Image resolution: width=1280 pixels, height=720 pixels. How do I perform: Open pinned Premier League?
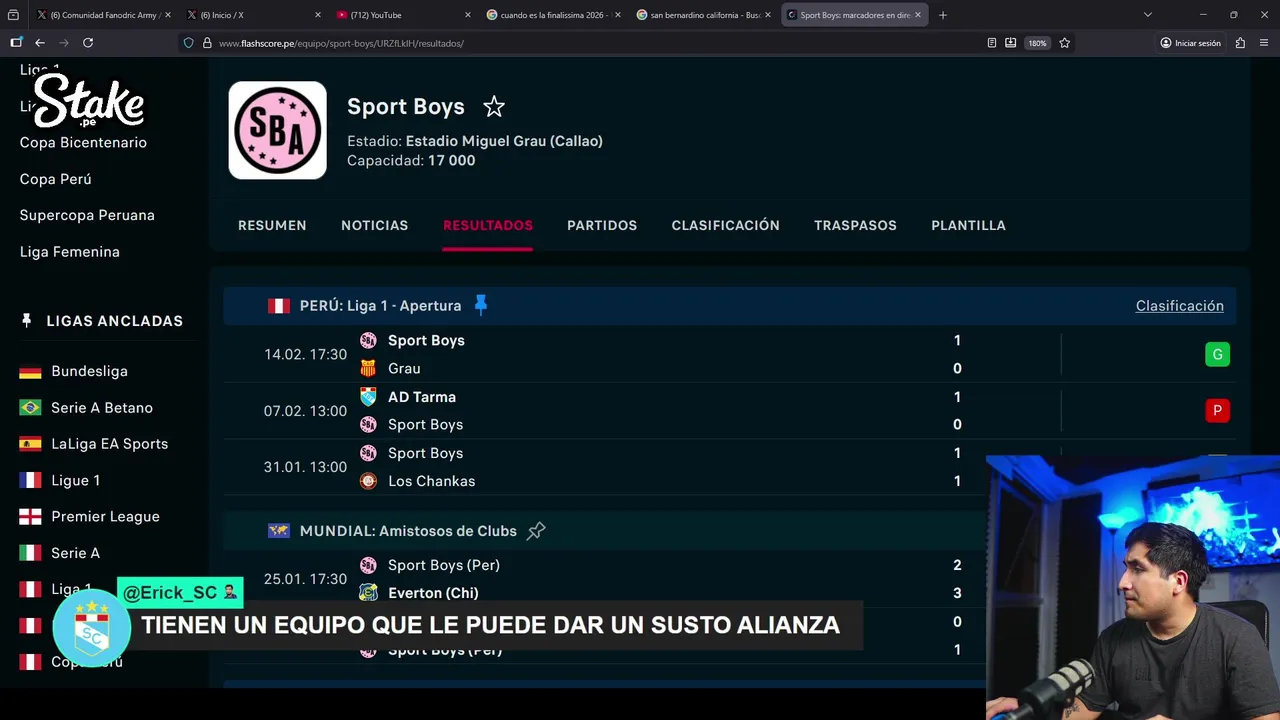[x=105, y=516]
